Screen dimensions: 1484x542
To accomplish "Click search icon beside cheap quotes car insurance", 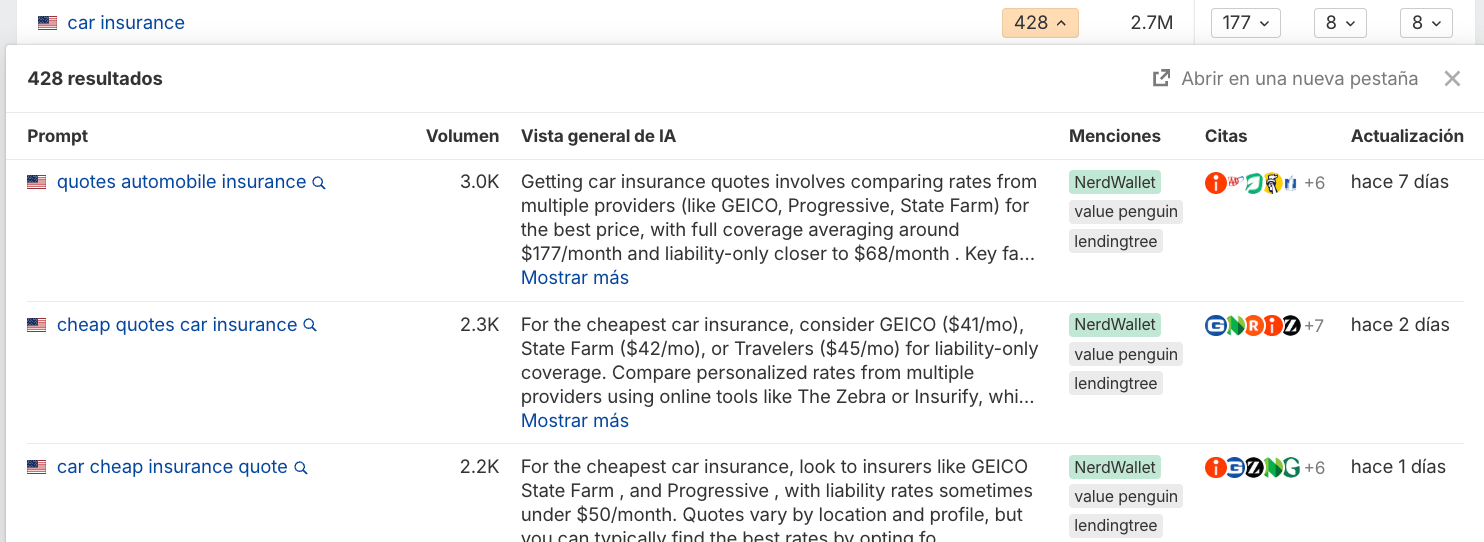I will pyautogui.click(x=310, y=325).
